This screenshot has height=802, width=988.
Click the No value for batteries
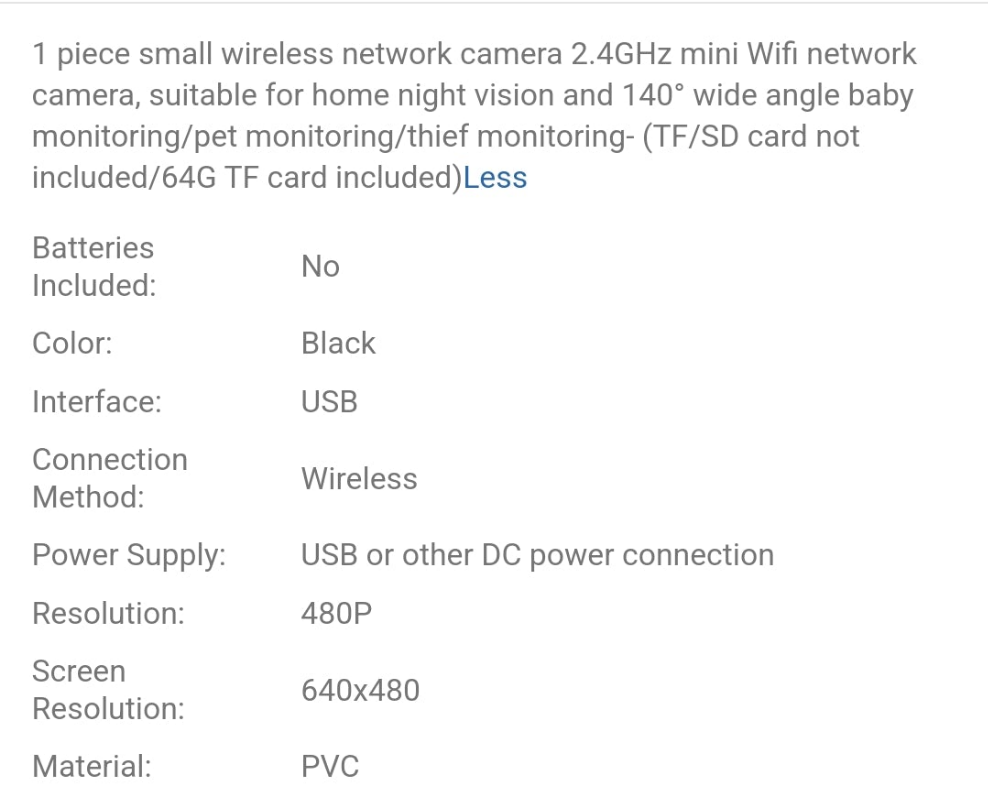pyautogui.click(x=320, y=266)
